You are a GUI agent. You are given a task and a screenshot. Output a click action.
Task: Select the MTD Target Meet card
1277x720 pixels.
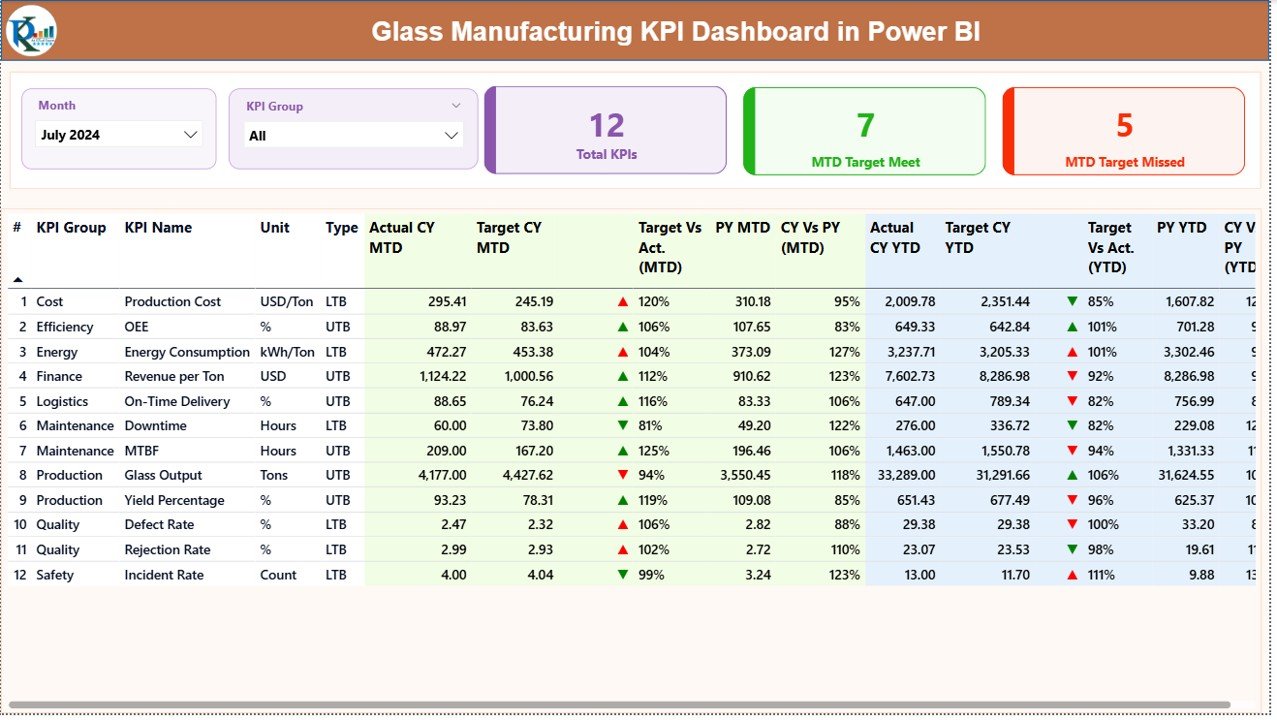point(863,130)
